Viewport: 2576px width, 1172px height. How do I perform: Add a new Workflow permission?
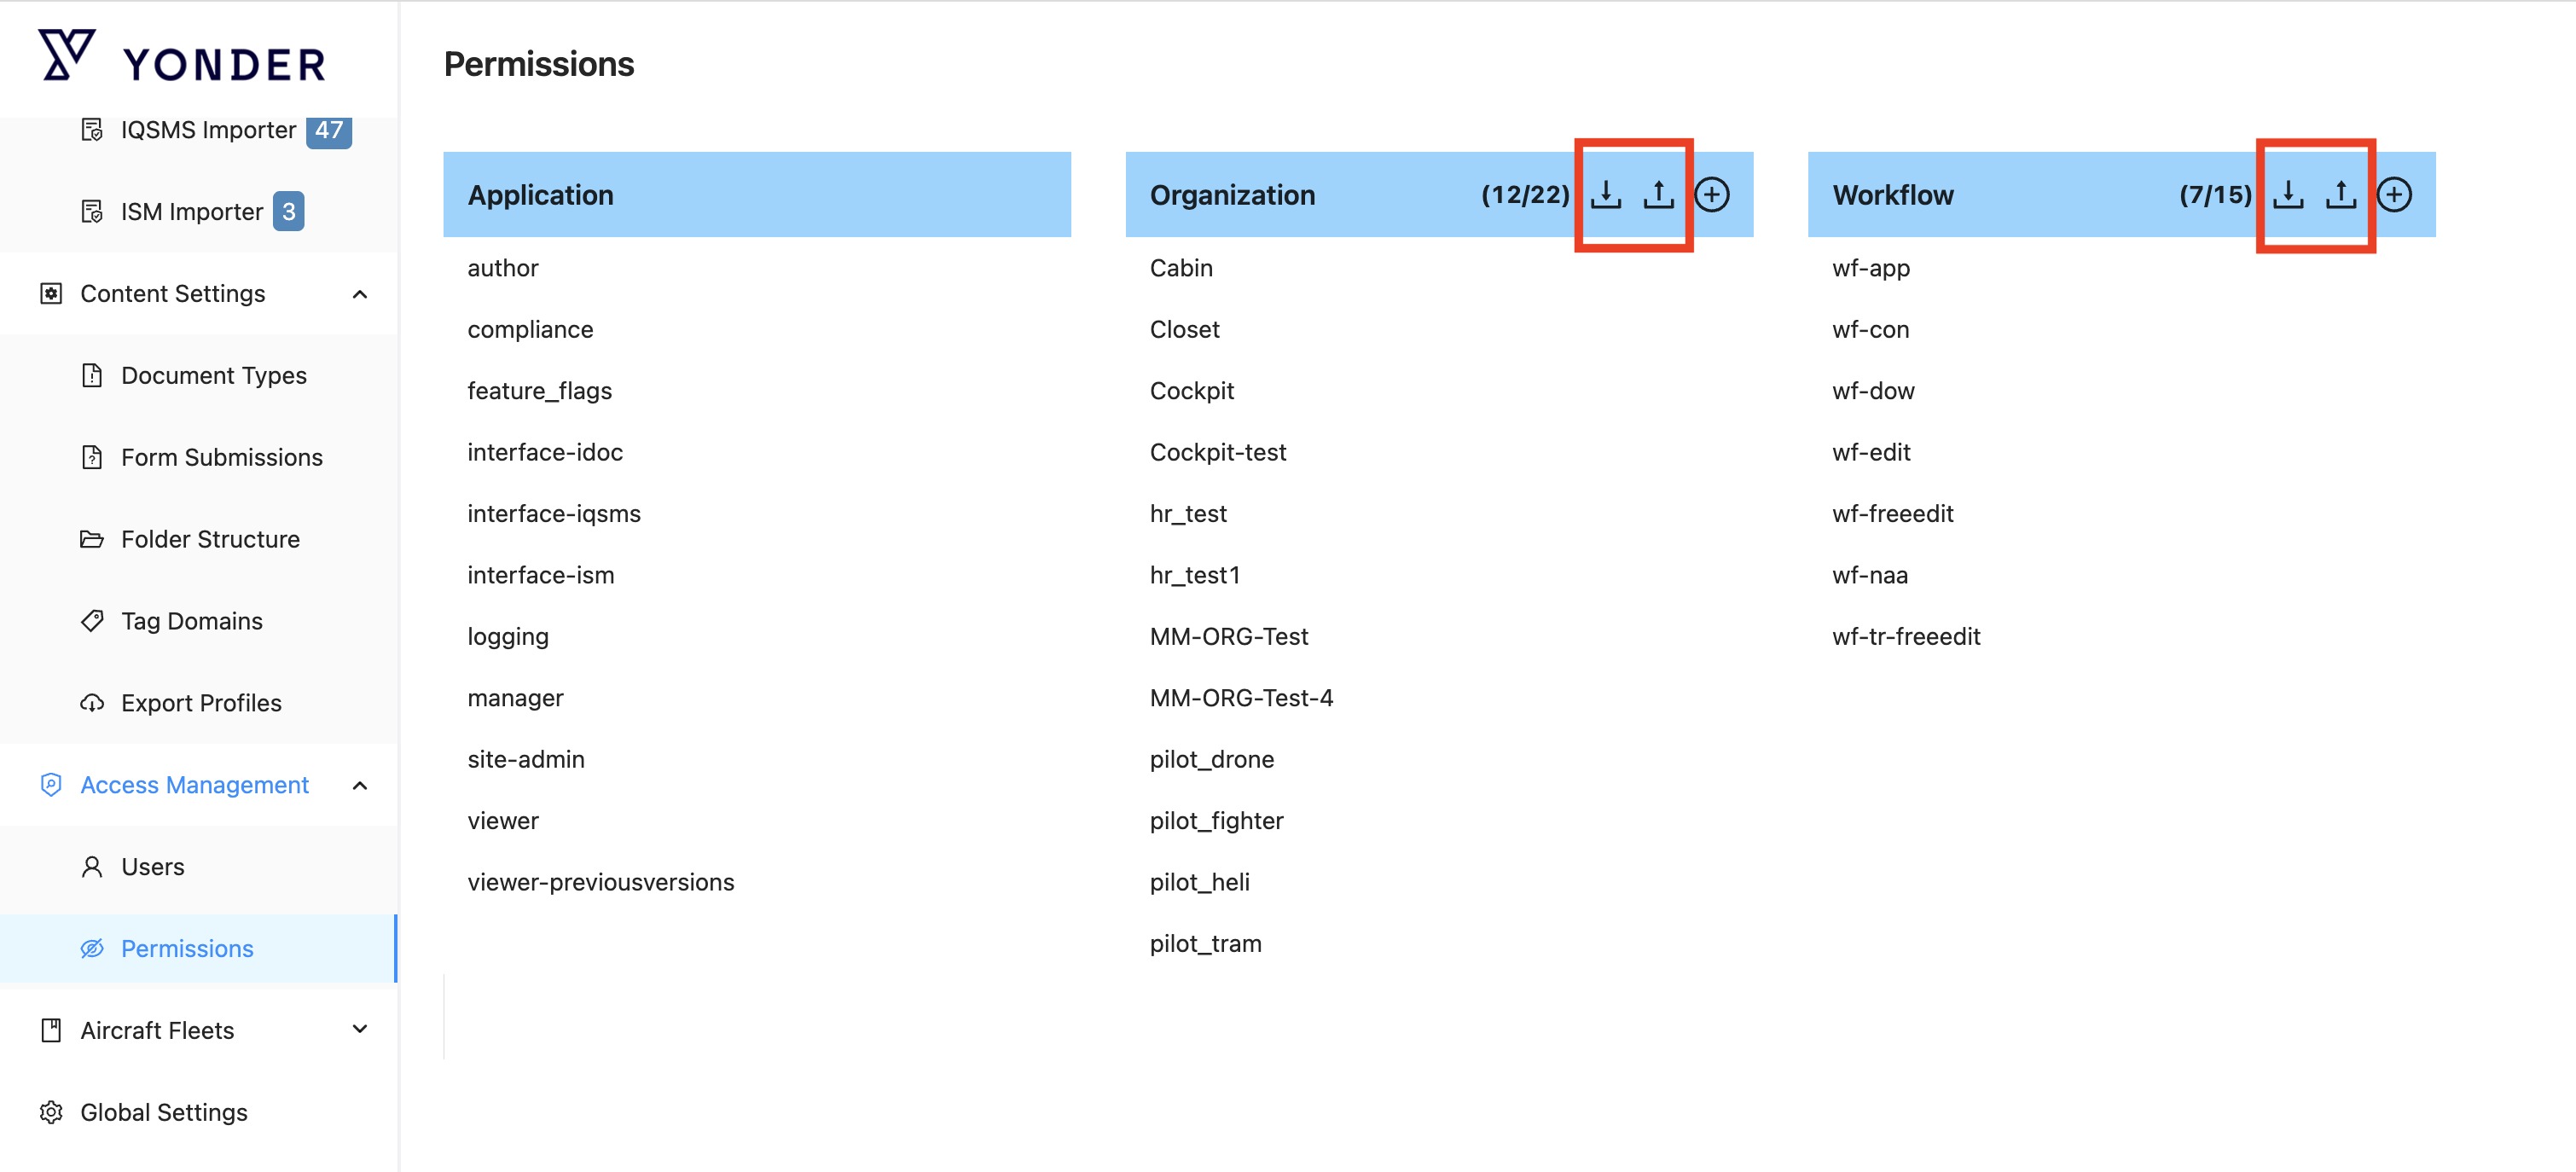coord(2394,194)
